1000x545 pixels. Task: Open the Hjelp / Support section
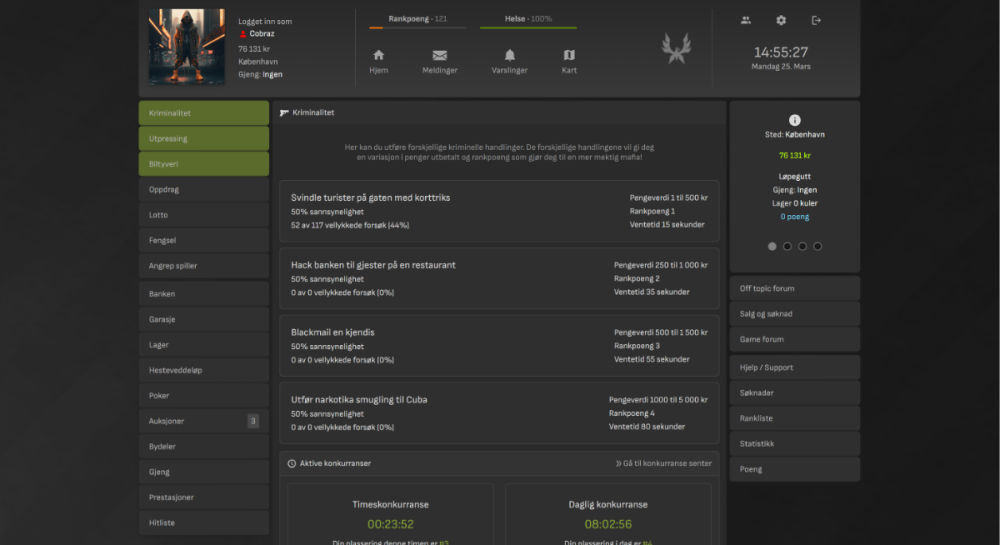[794, 367]
